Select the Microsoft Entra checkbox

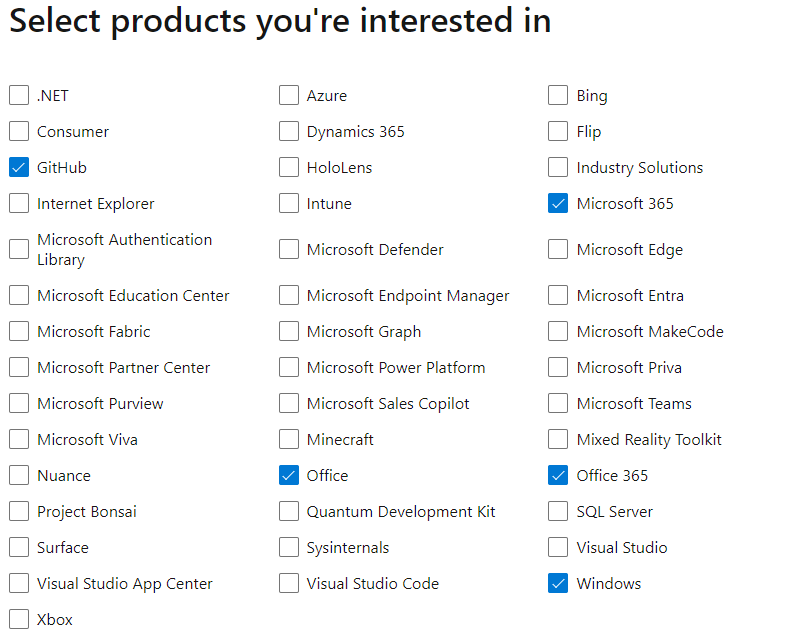(558, 295)
